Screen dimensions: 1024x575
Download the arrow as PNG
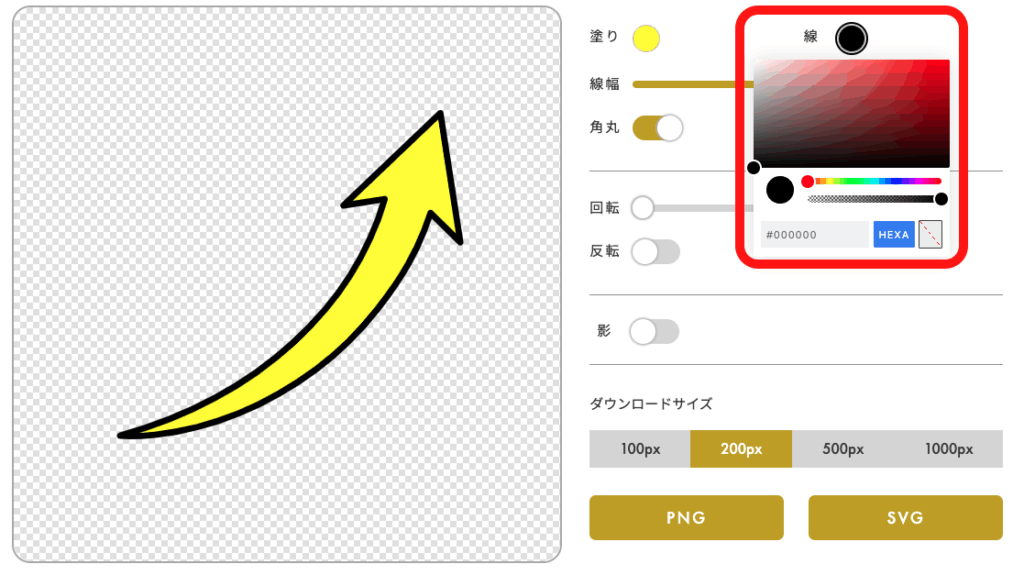[x=686, y=518]
